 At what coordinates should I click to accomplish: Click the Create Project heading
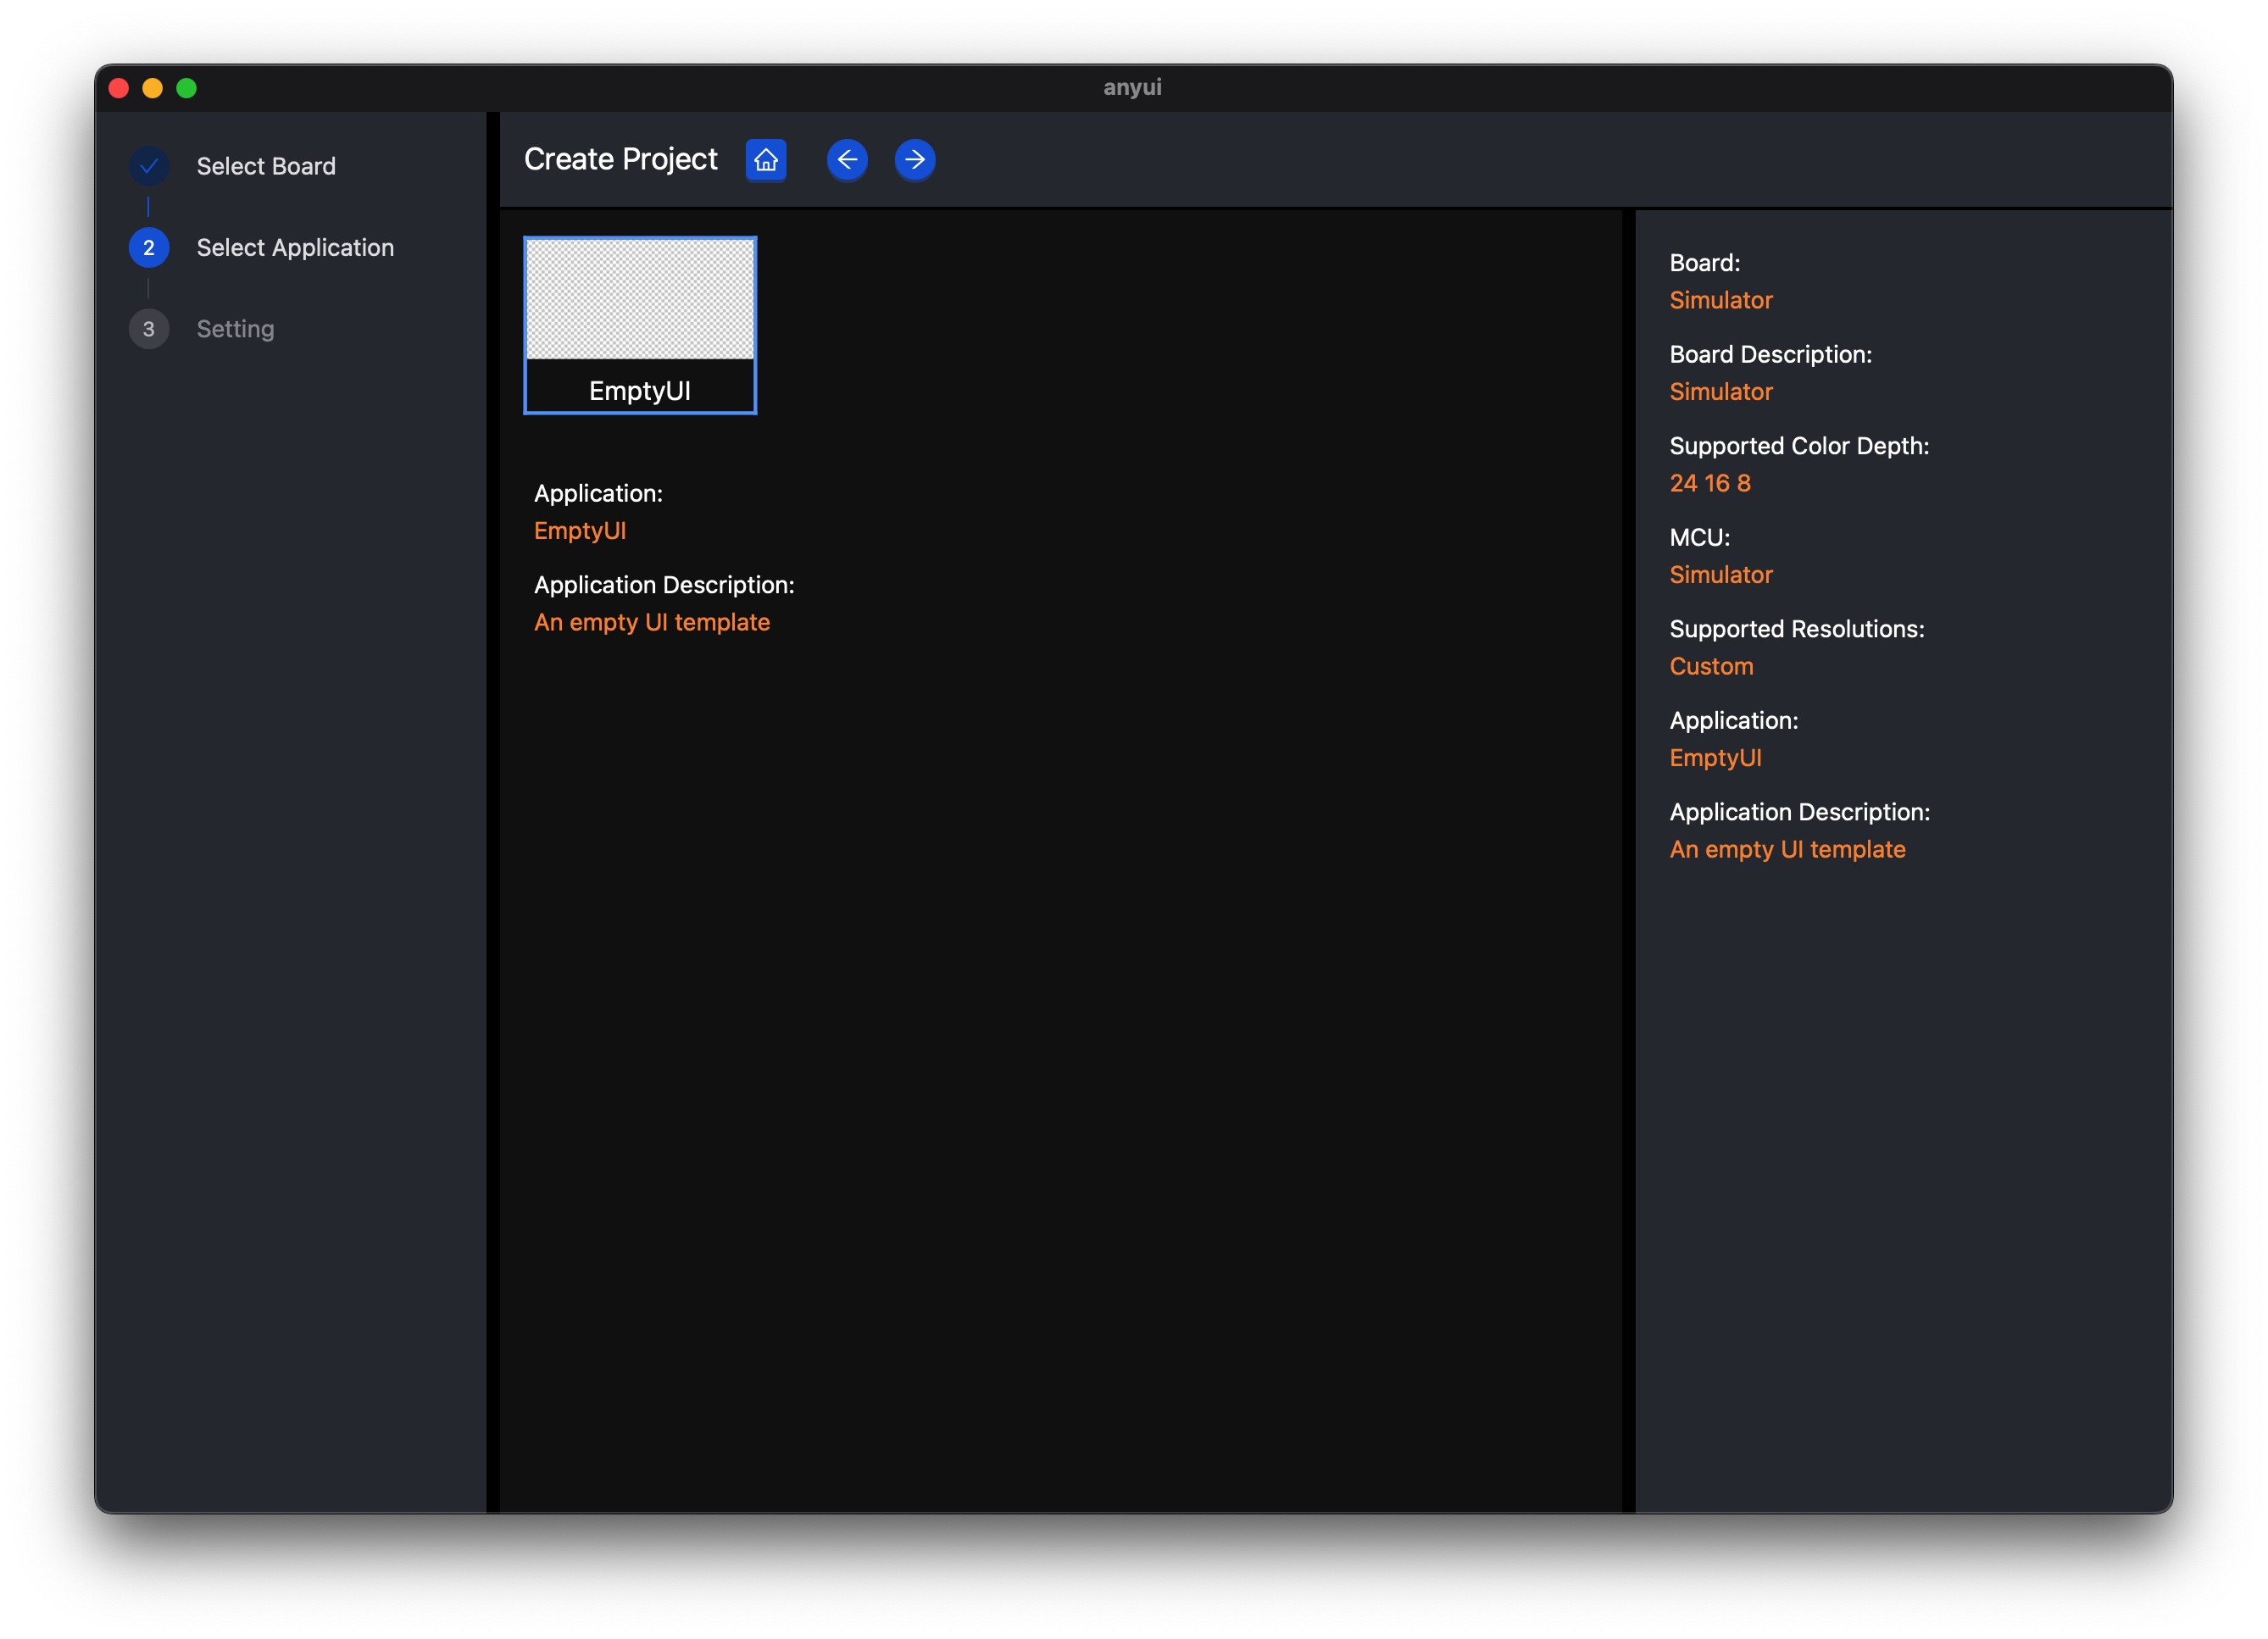coord(621,160)
